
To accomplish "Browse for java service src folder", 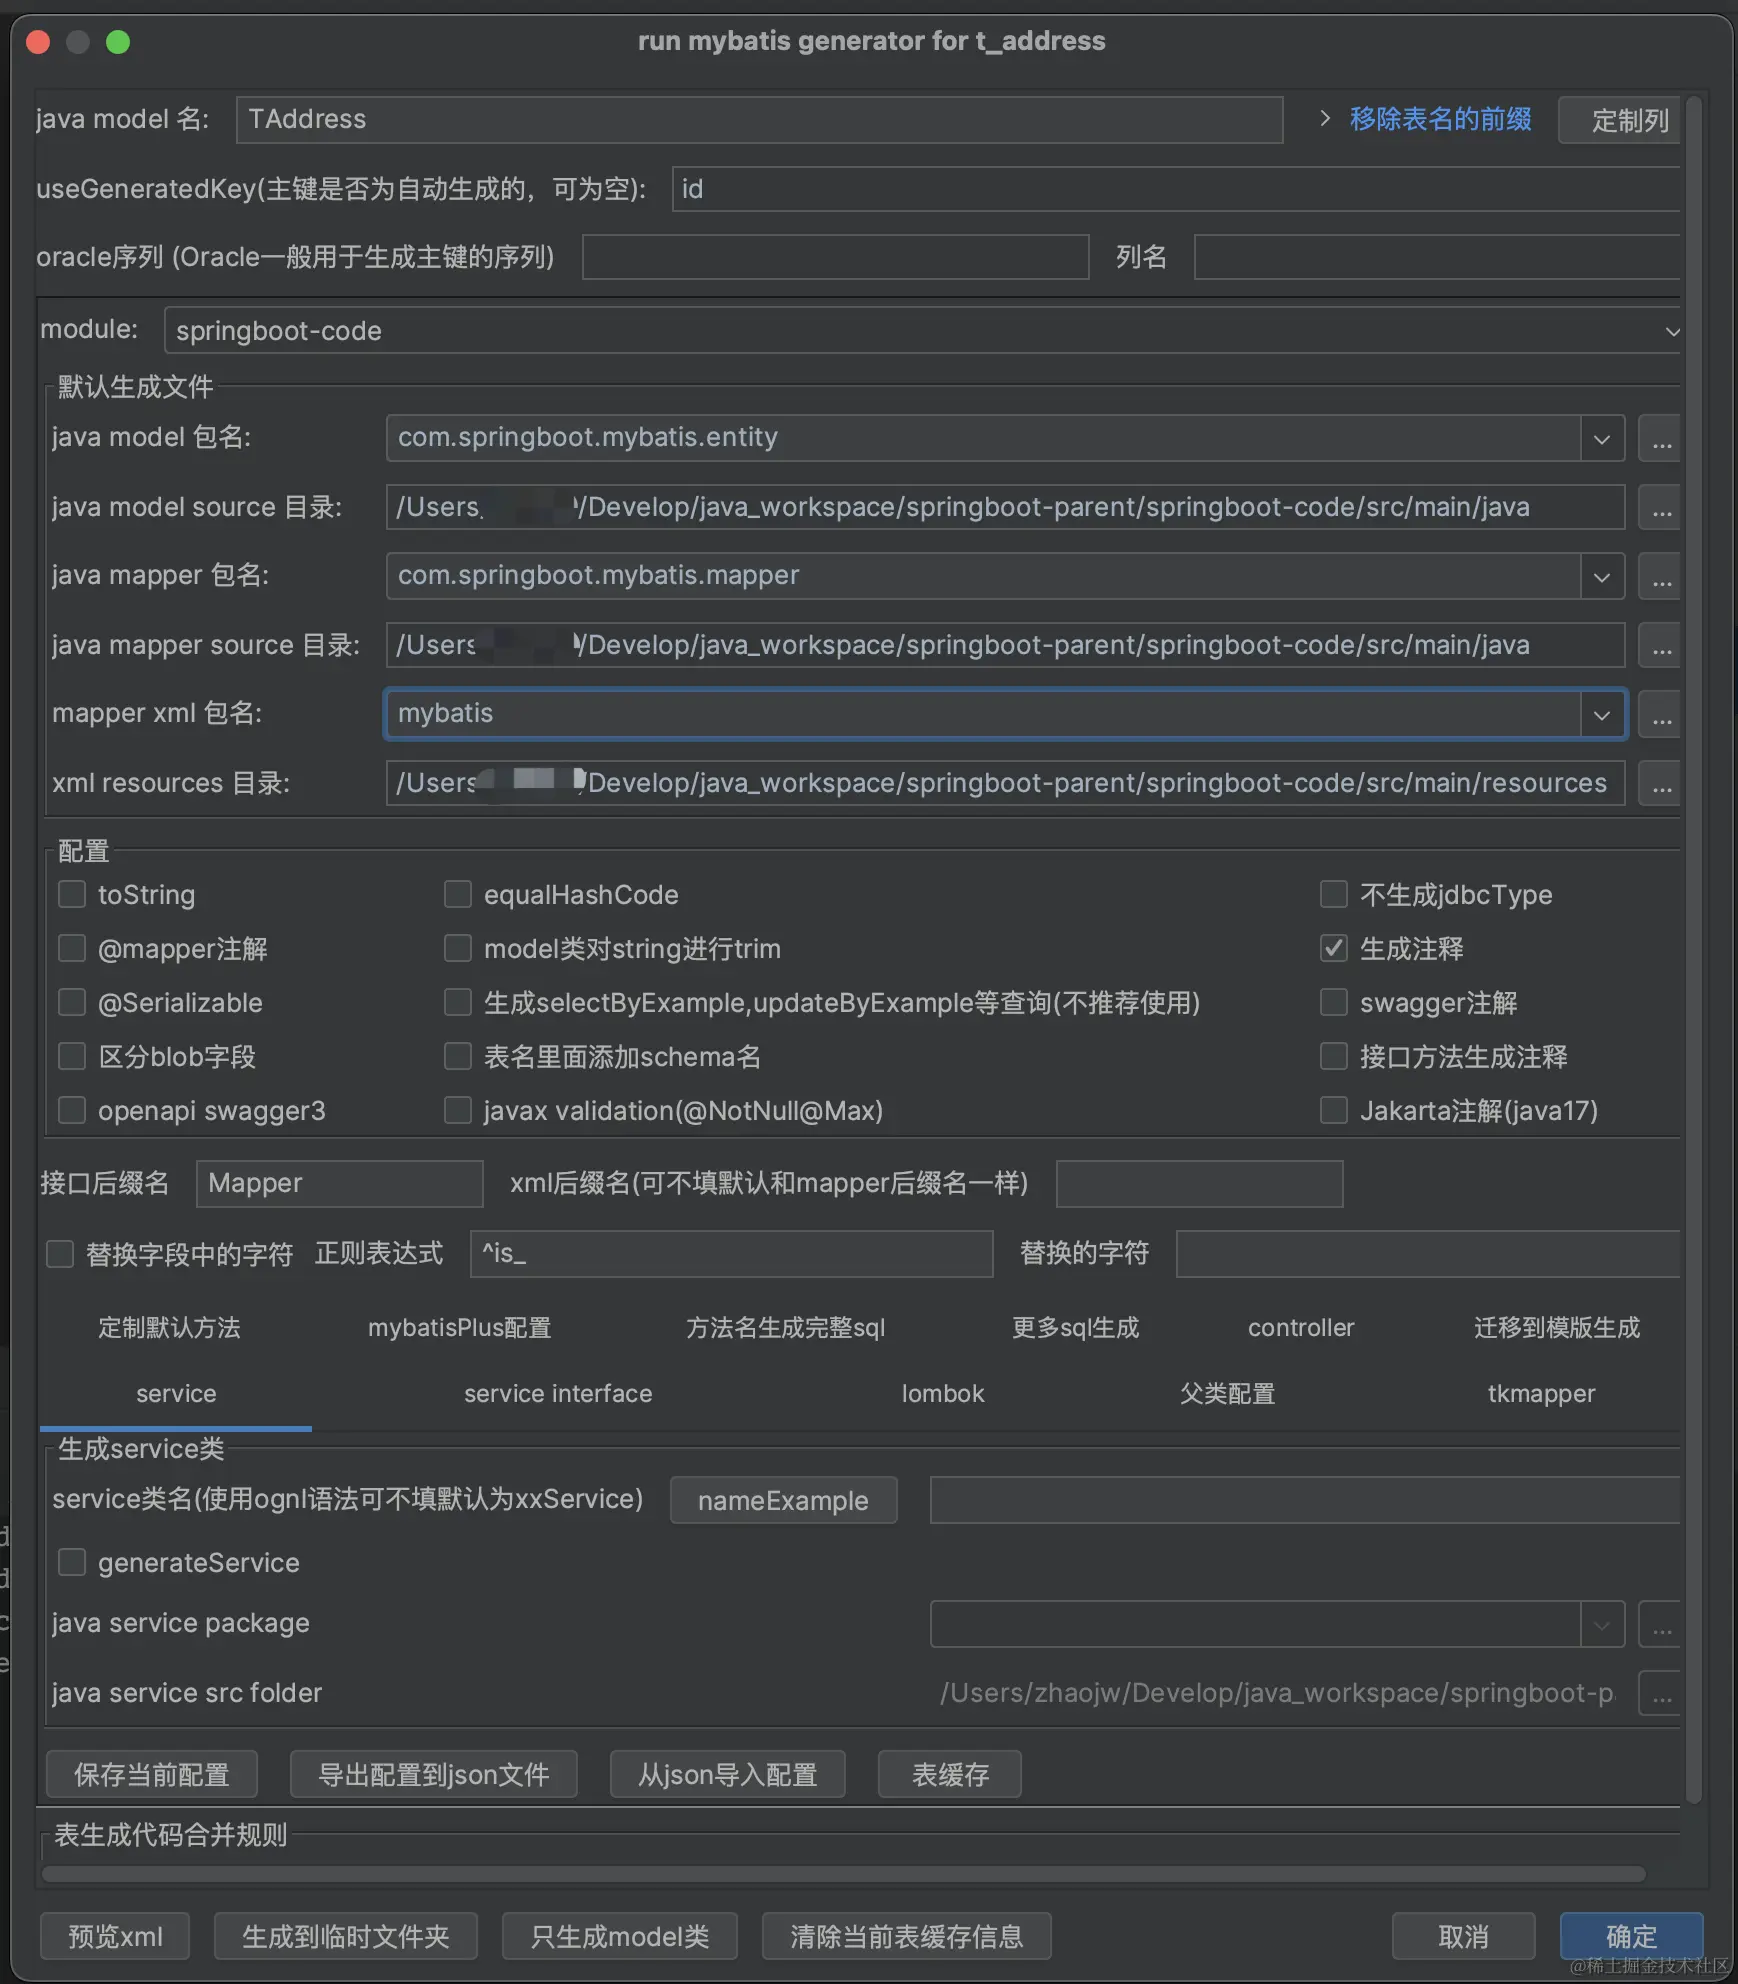I will 1661,1693.
